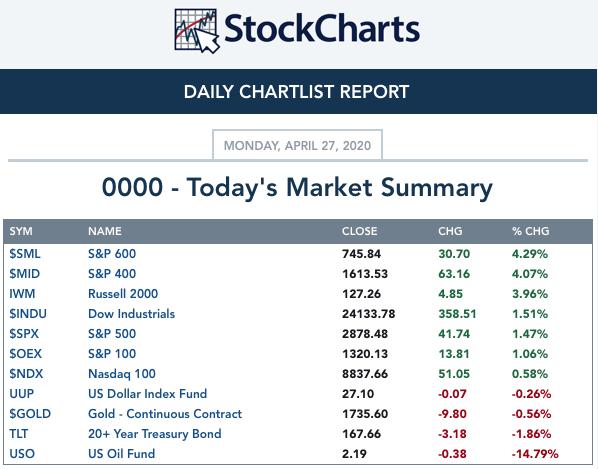This screenshot has width=598, height=469.
Task: Open the $SML symbol link
Action: pyautogui.click(x=25, y=254)
